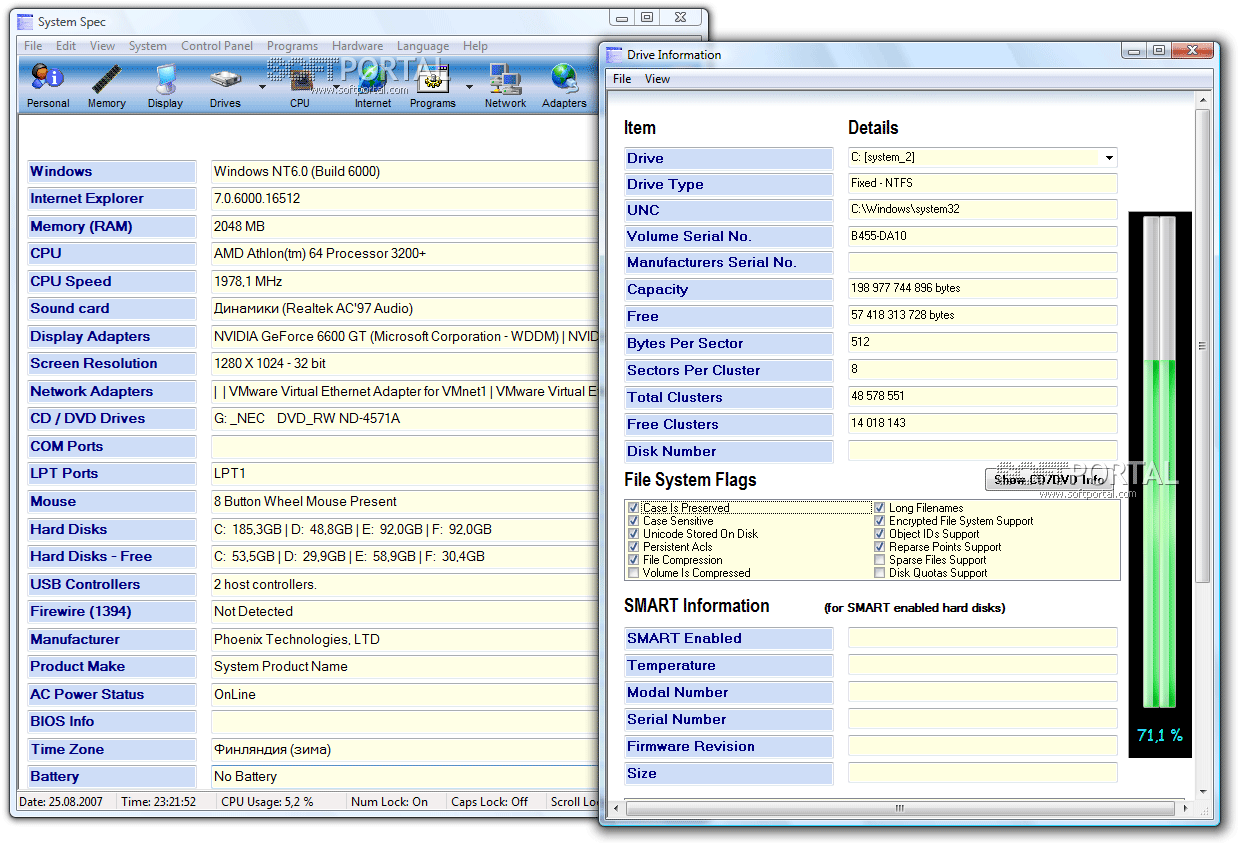Viewport: 1238px width, 843px height.
Task: Click the System Spec title bar icon
Action: [x=27, y=21]
